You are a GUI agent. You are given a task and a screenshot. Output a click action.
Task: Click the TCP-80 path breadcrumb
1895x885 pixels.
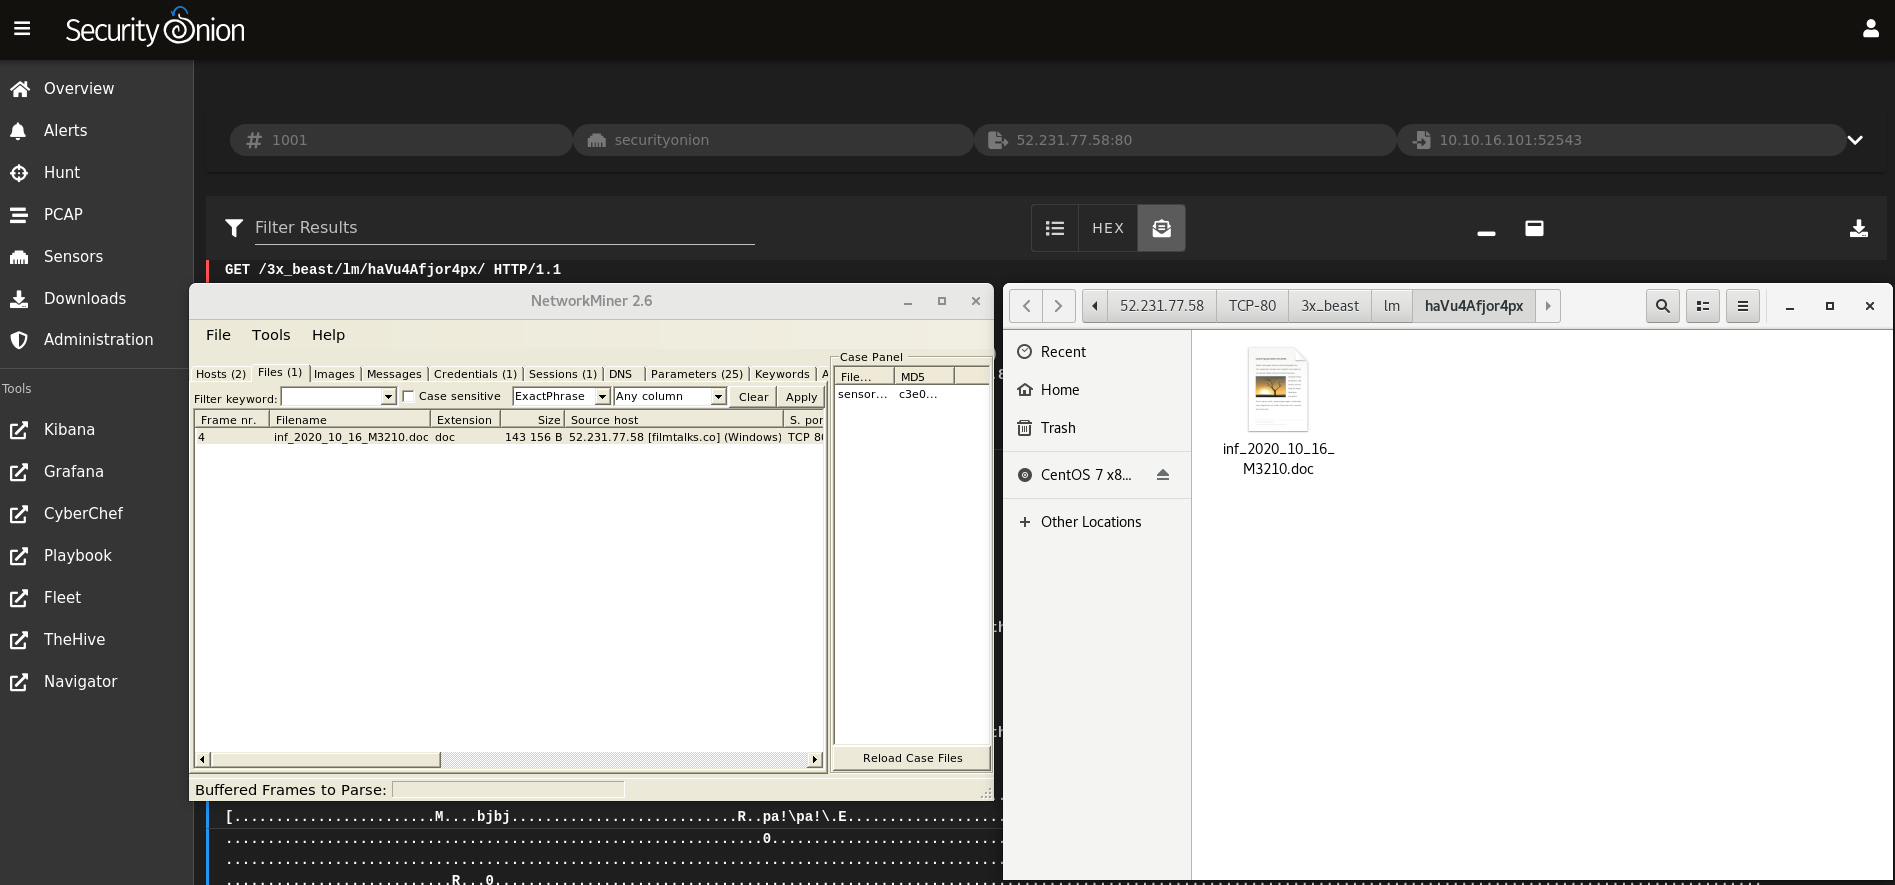[1252, 306]
